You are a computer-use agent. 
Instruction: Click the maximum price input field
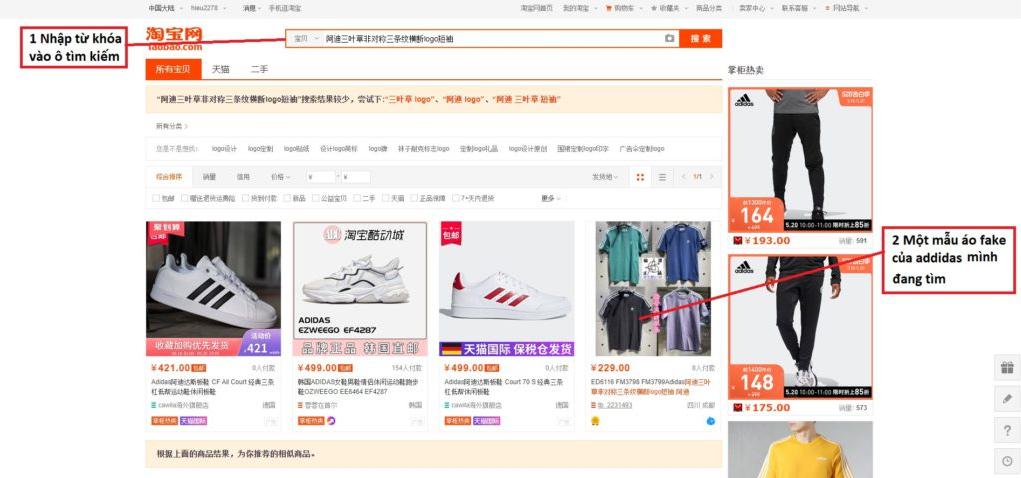356,177
